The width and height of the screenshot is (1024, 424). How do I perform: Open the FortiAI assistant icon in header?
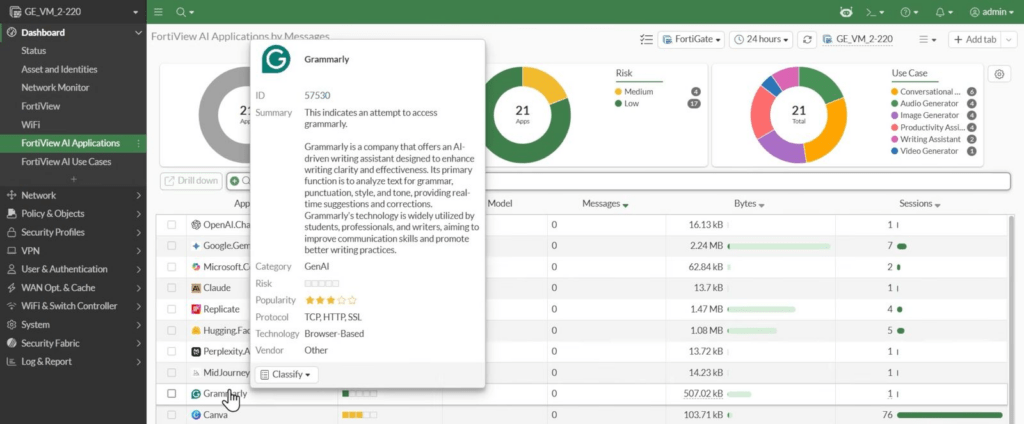pos(846,12)
